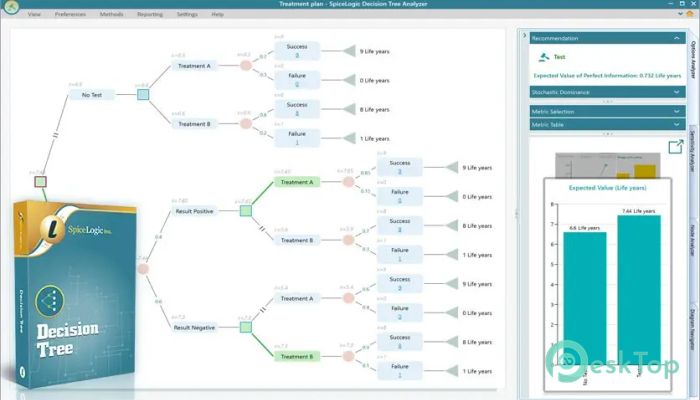This screenshot has height=400, width=700.
Task: Click payoff triangle for bottommost 1 Life years
Action: 453,371
